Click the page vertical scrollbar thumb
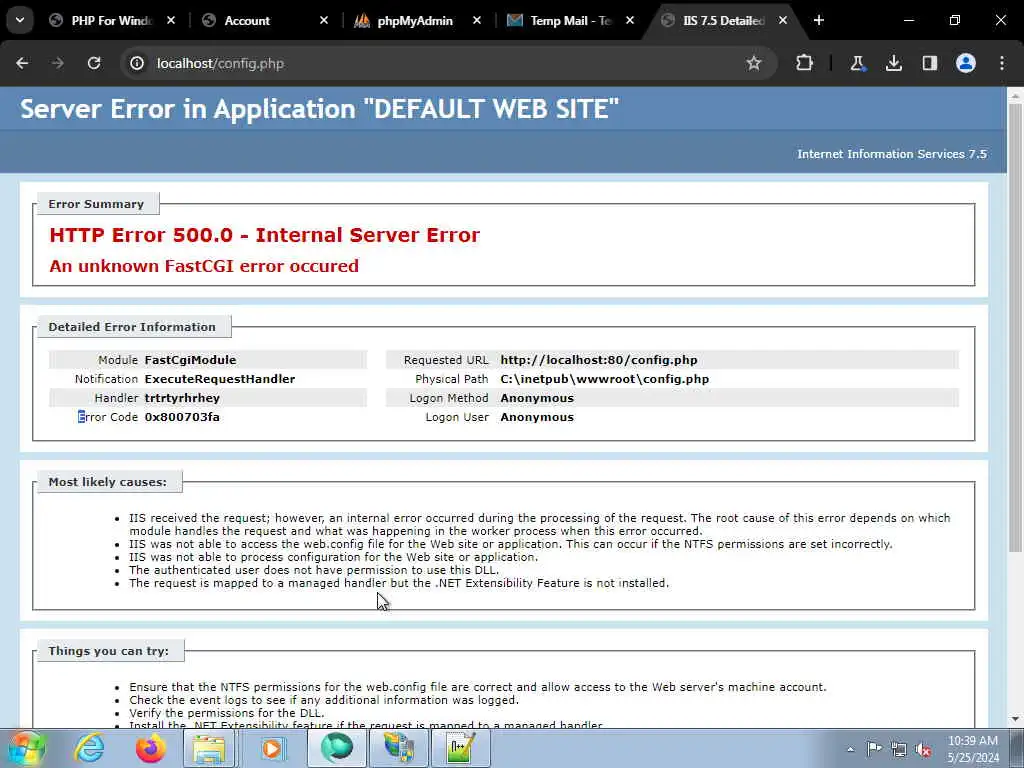Image resolution: width=1024 pixels, height=768 pixels. click(1015, 327)
